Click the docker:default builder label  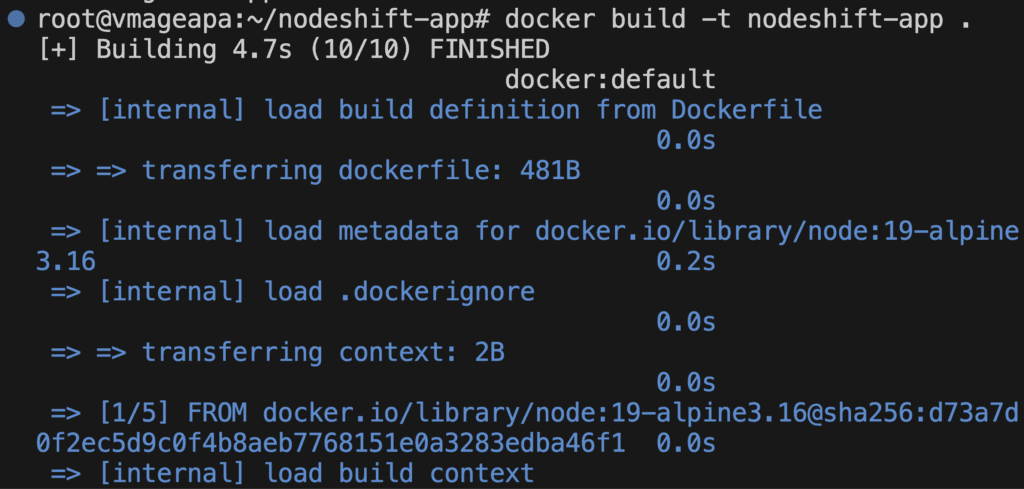(610, 79)
